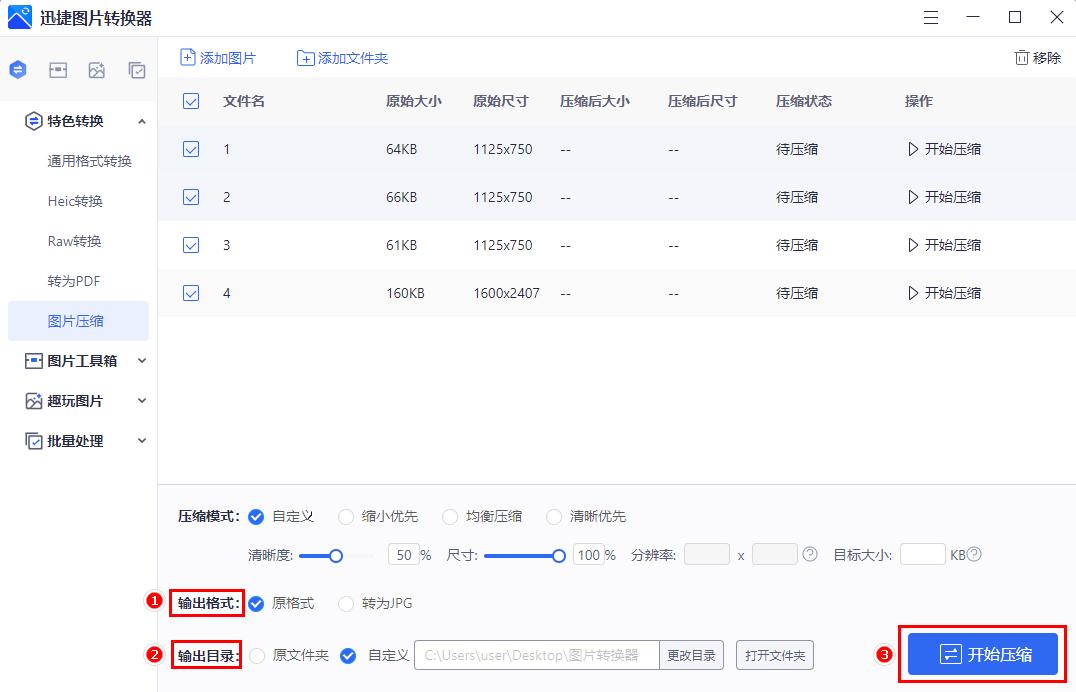Type a value in the 目标大小 KB field
The height and width of the screenshot is (692, 1076).
pyautogui.click(x=923, y=553)
